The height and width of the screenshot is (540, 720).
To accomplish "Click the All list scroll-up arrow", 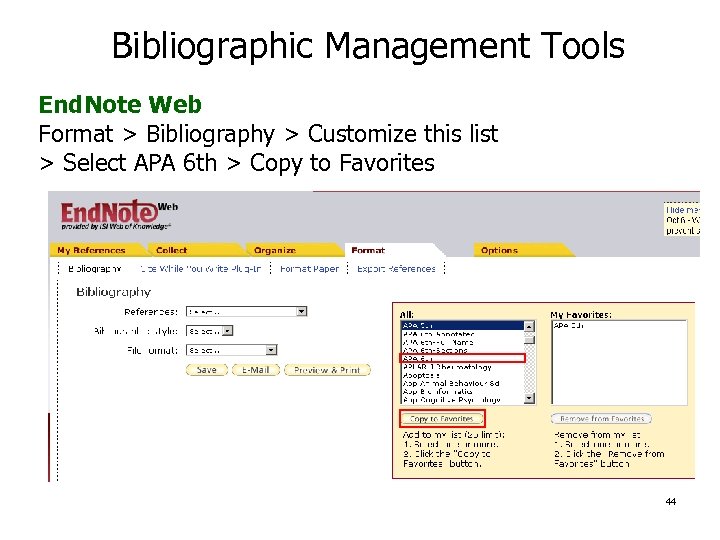I will (x=529, y=326).
